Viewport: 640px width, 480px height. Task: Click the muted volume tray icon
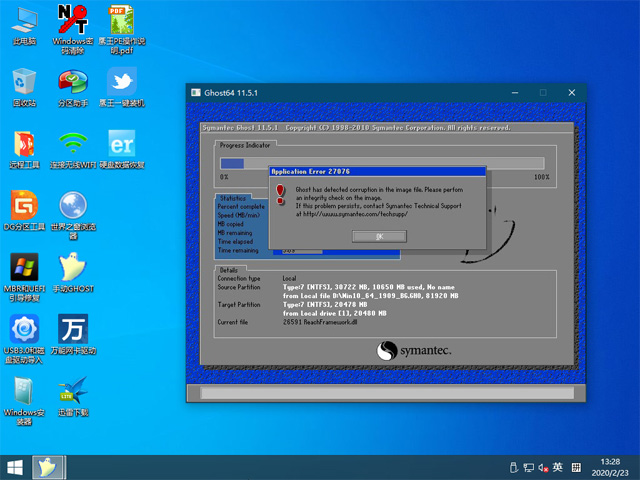(543, 468)
